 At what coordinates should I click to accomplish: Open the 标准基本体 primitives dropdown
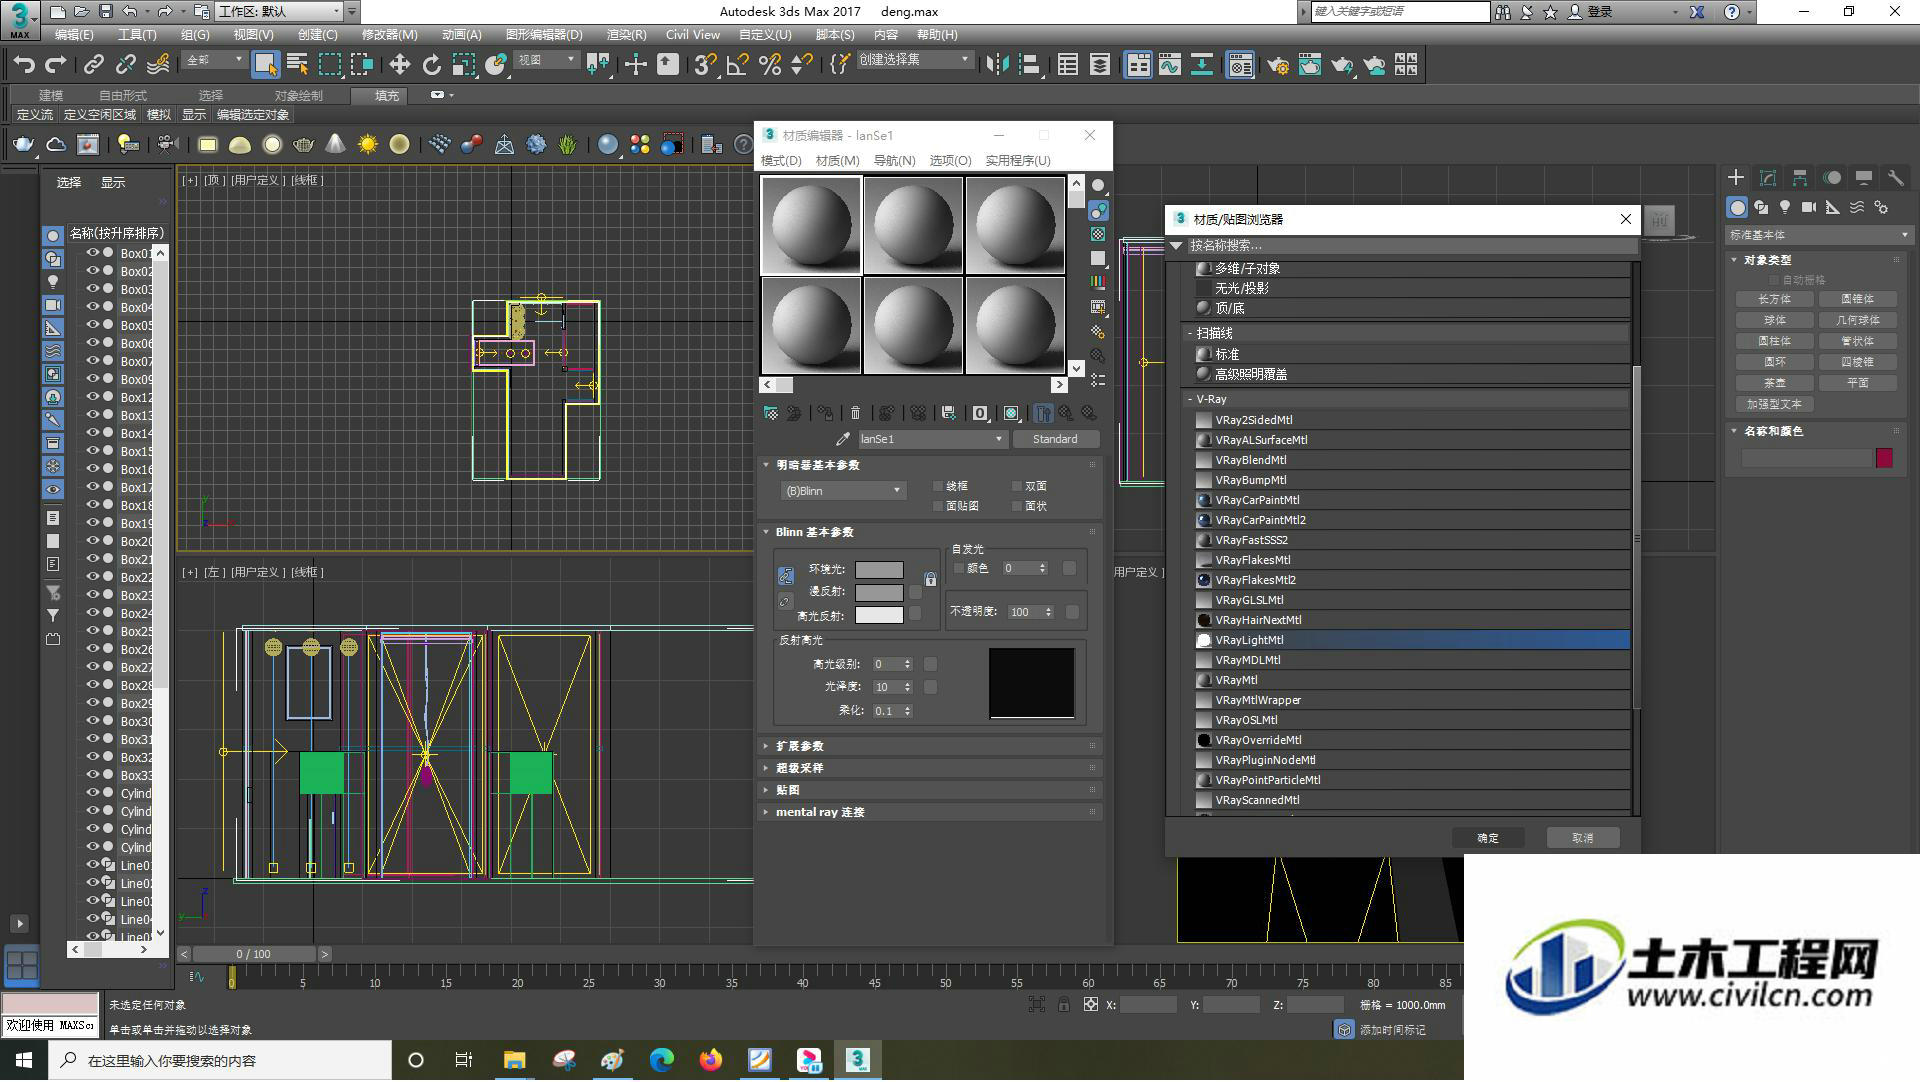pos(1818,236)
